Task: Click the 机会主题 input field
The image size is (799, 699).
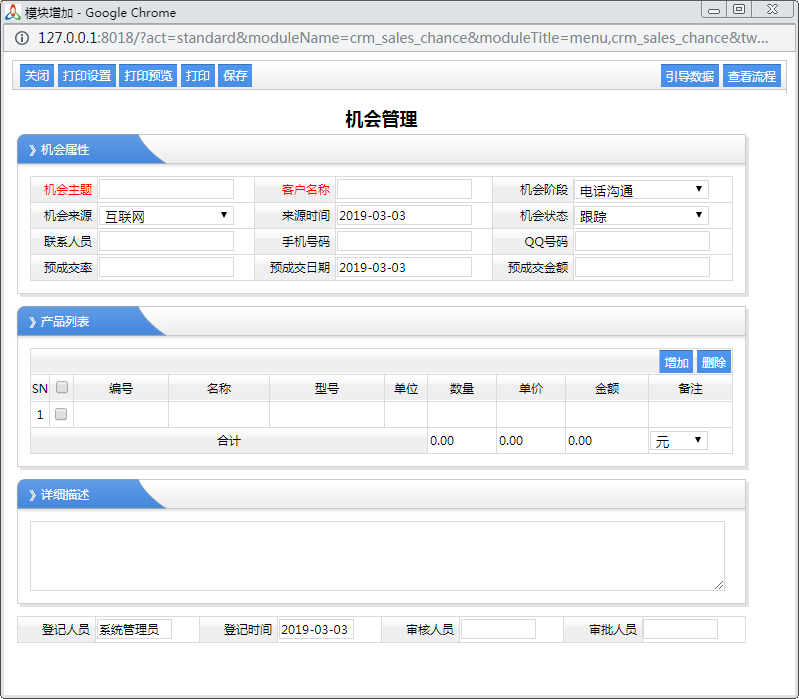Action: pyautogui.click(x=166, y=190)
